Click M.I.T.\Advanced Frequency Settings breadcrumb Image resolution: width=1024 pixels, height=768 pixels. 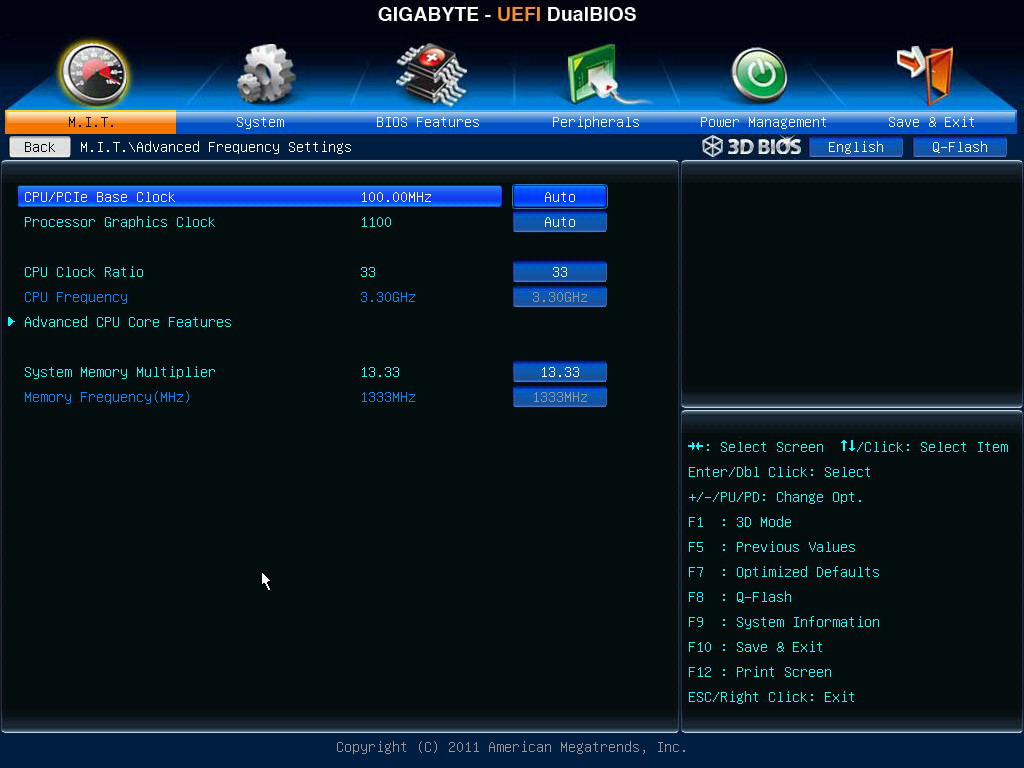216,147
